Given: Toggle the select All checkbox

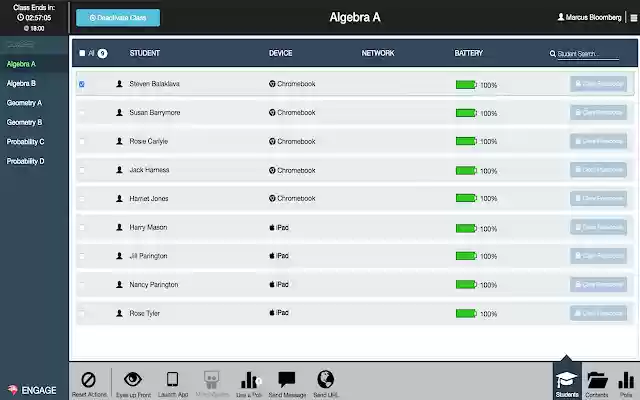Looking at the screenshot, I should [x=82, y=53].
